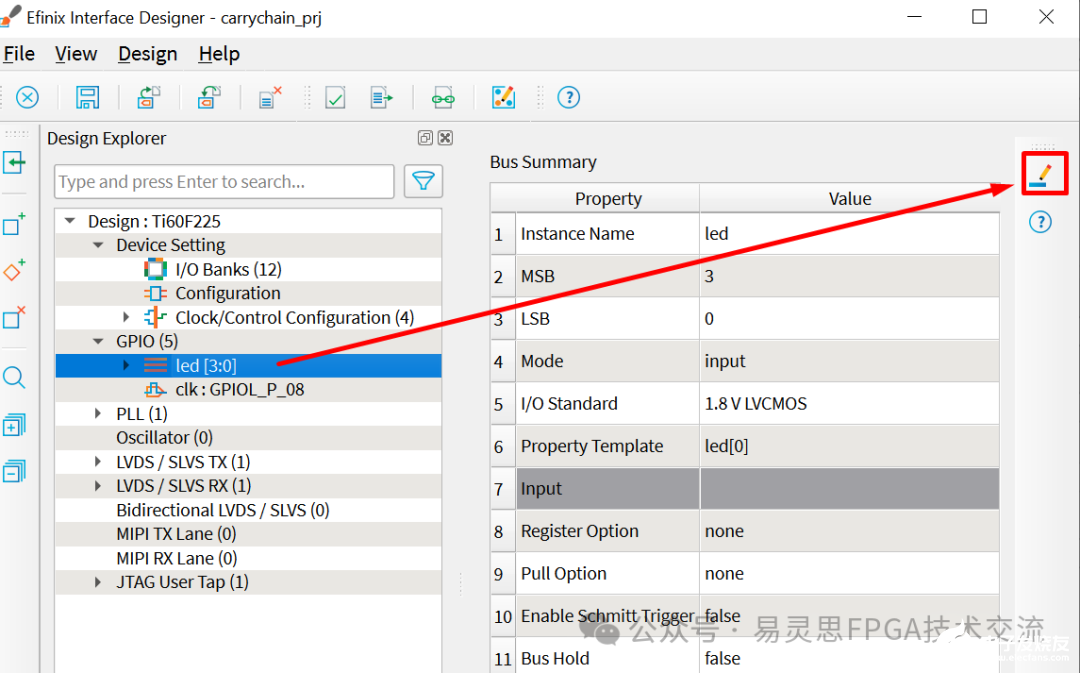Select clk : GPIOL_P_08 in the tree
The image size is (1080, 673).
pyautogui.click(x=239, y=390)
